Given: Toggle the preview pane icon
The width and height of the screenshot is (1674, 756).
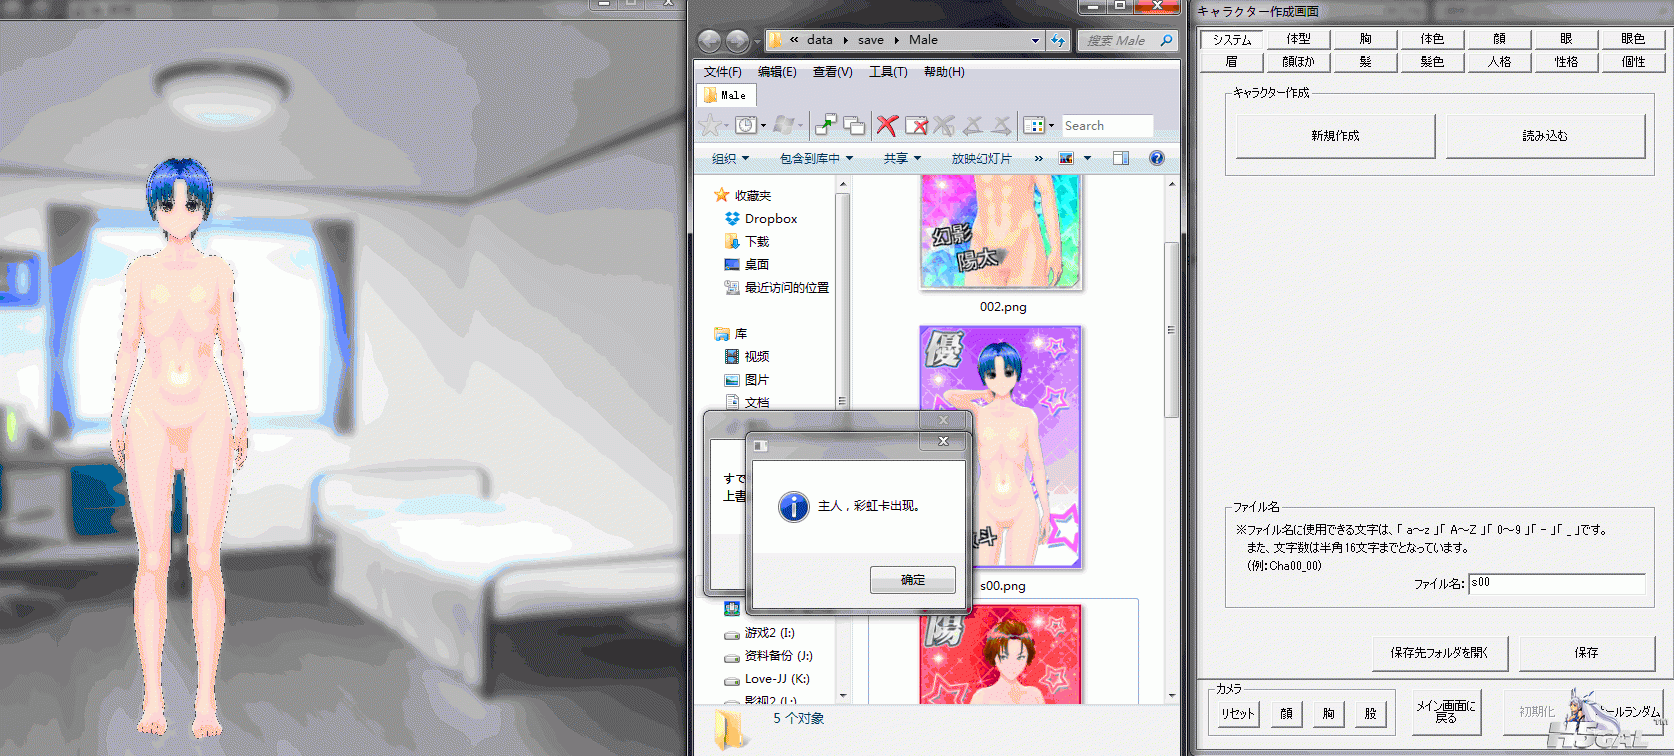Looking at the screenshot, I should tap(1121, 158).
